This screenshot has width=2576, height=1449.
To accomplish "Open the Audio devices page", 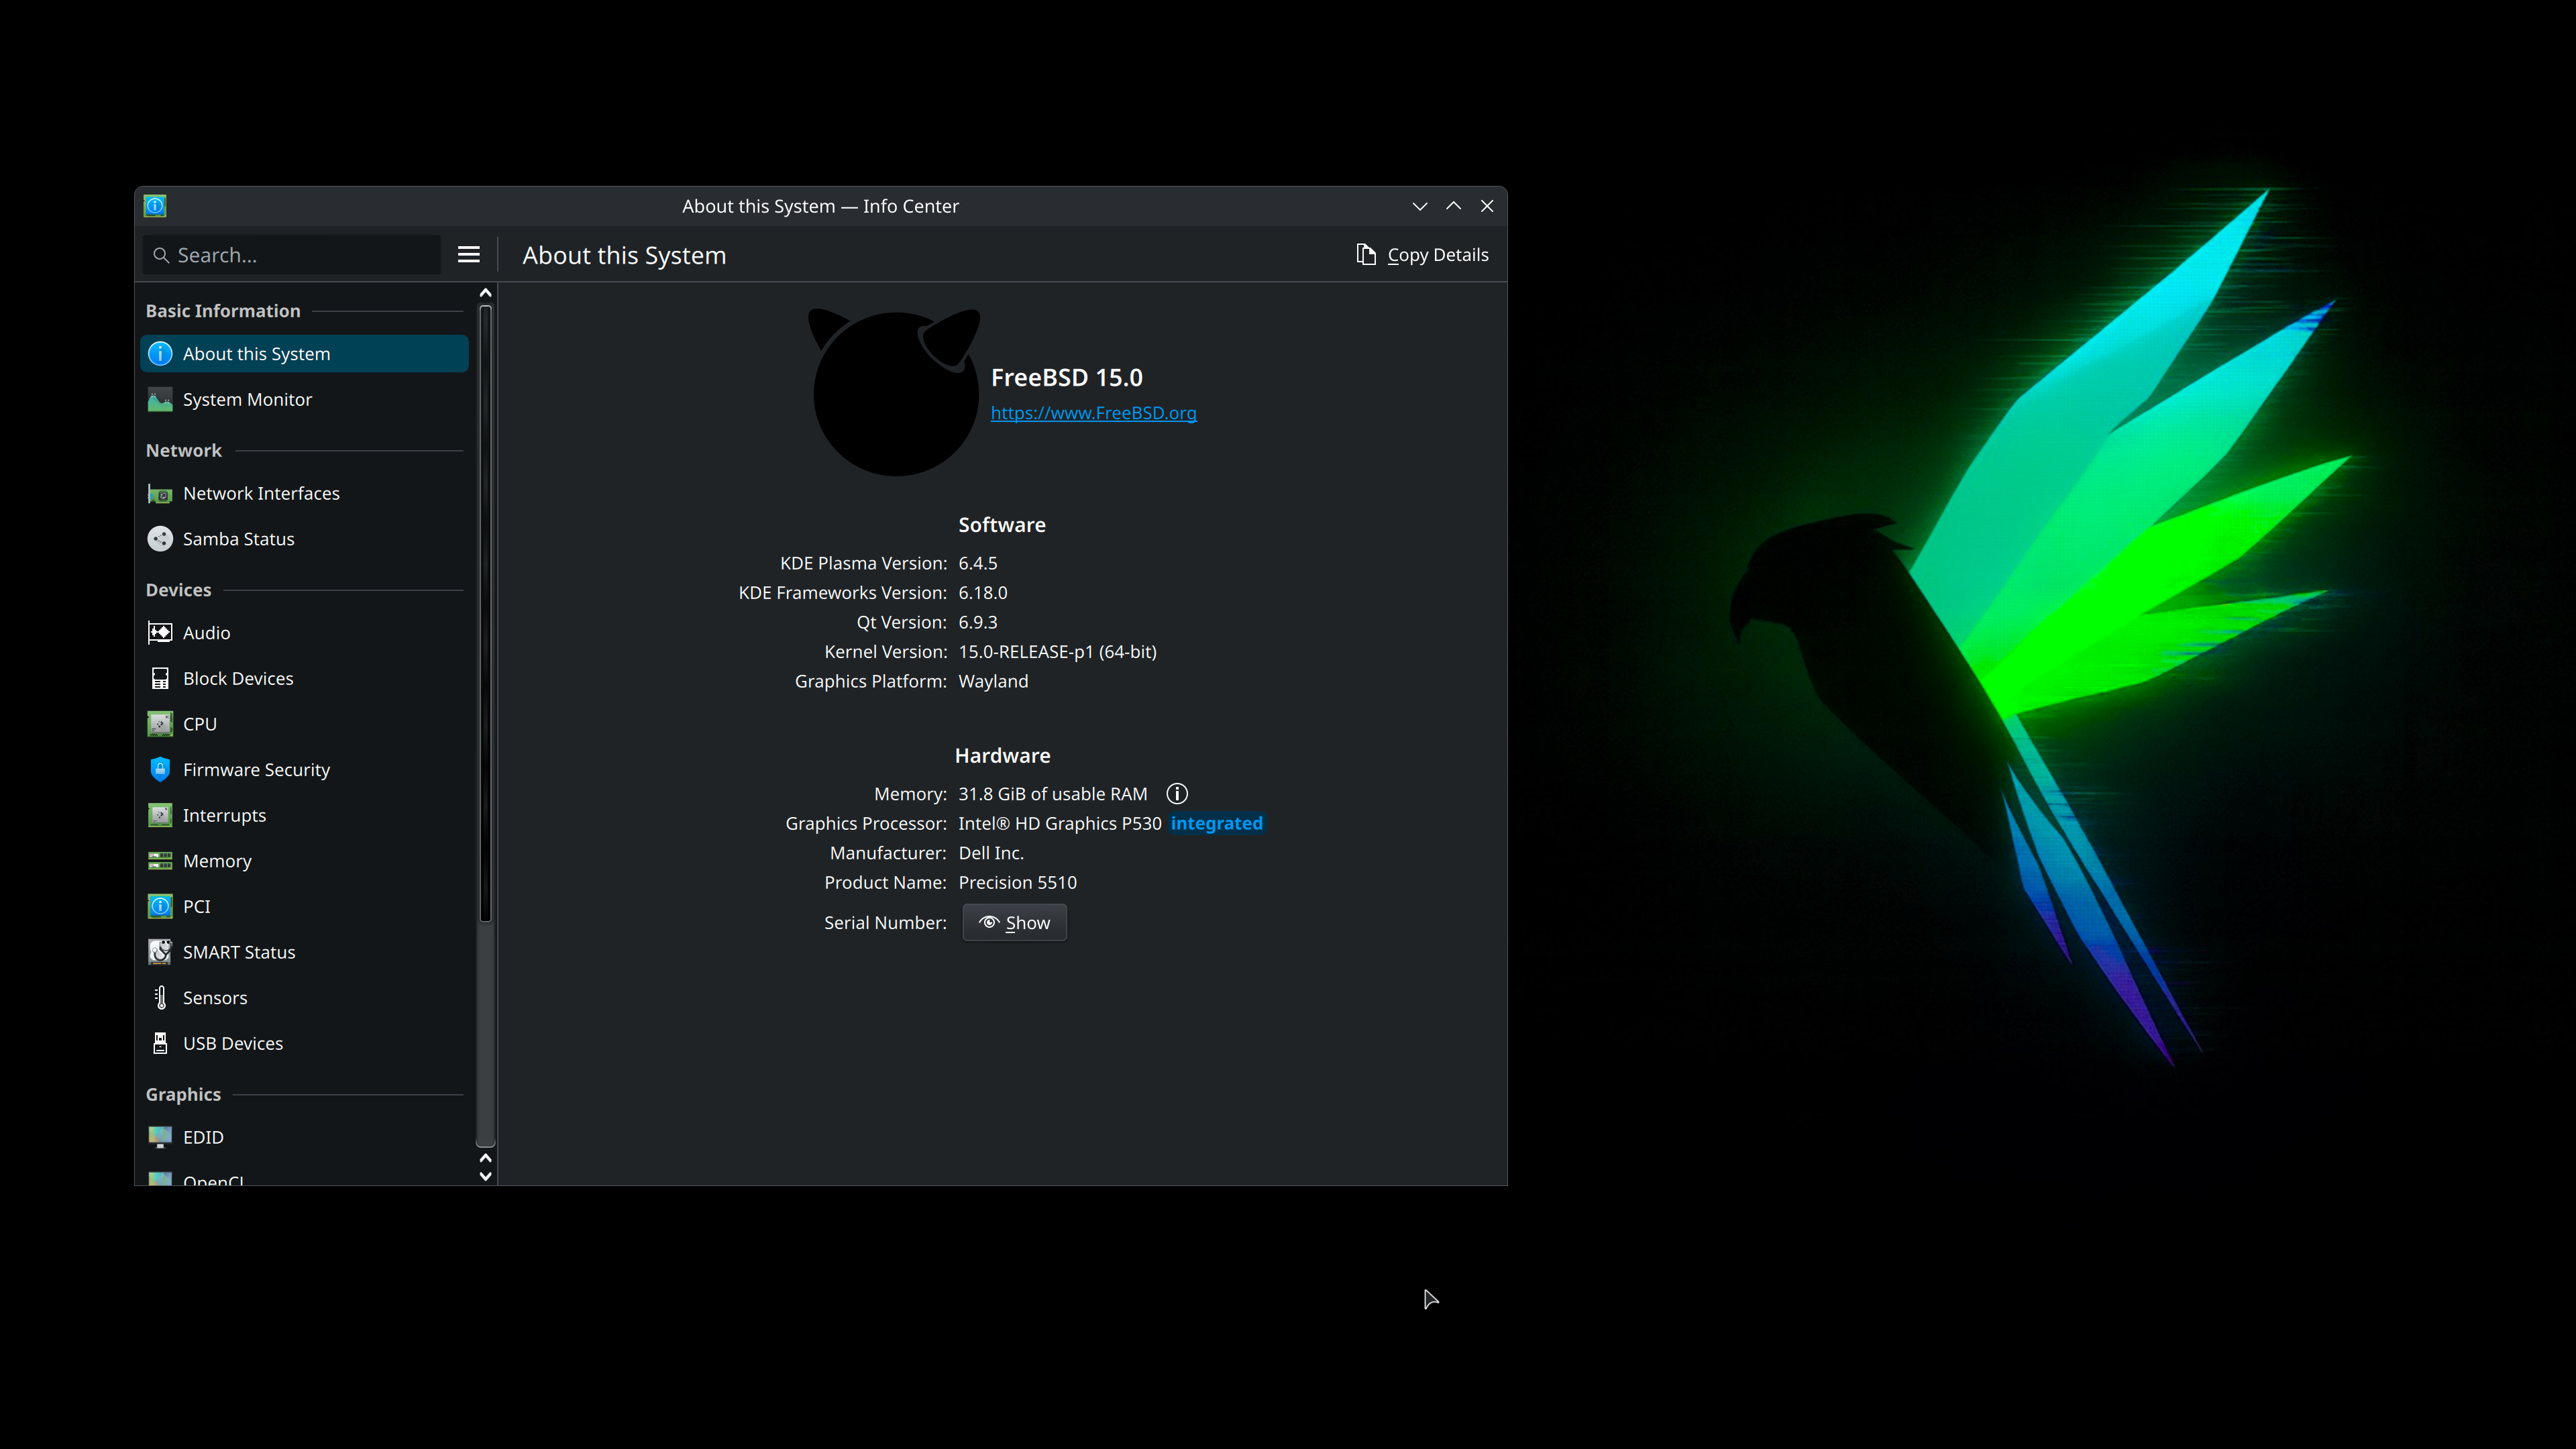I will pos(206,633).
